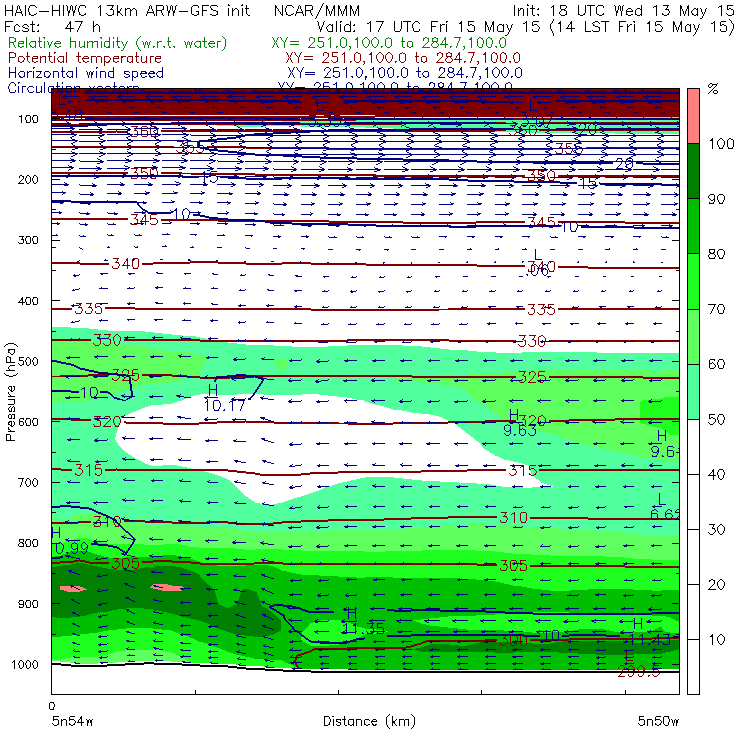740x740 pixels.
Task: Click the green XY coordinates text for humidity
Action: tap(389, 43)
